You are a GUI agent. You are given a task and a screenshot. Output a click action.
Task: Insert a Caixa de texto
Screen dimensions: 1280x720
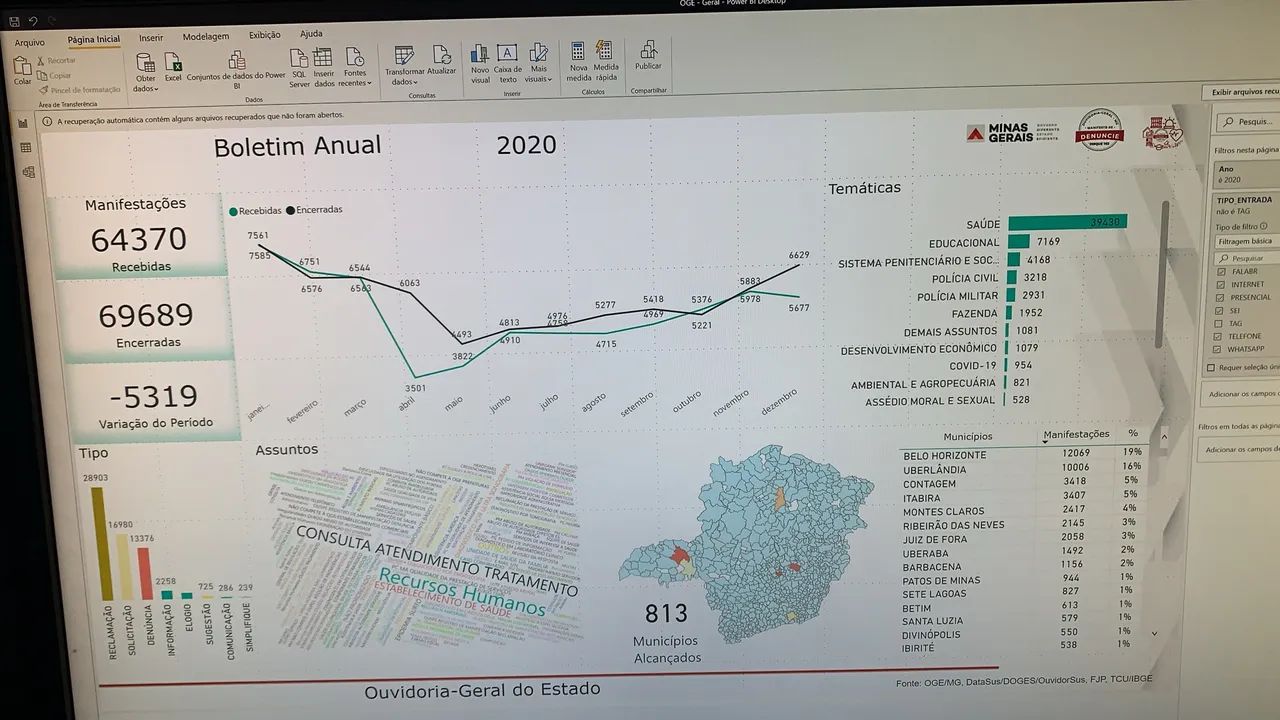click(x=508, y=64)
